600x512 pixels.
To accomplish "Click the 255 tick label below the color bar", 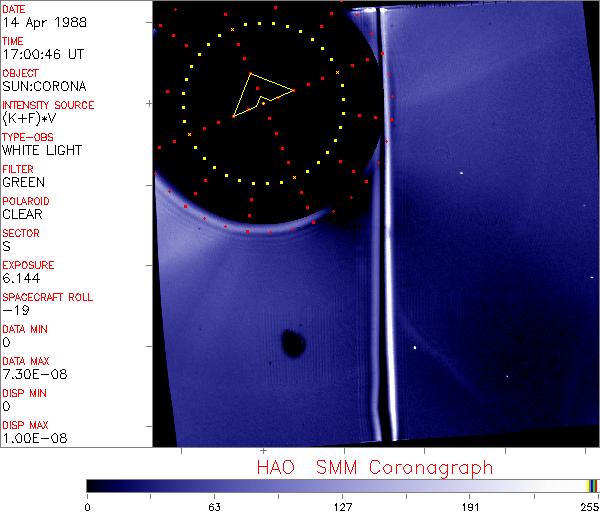I will tap(588, 506).
